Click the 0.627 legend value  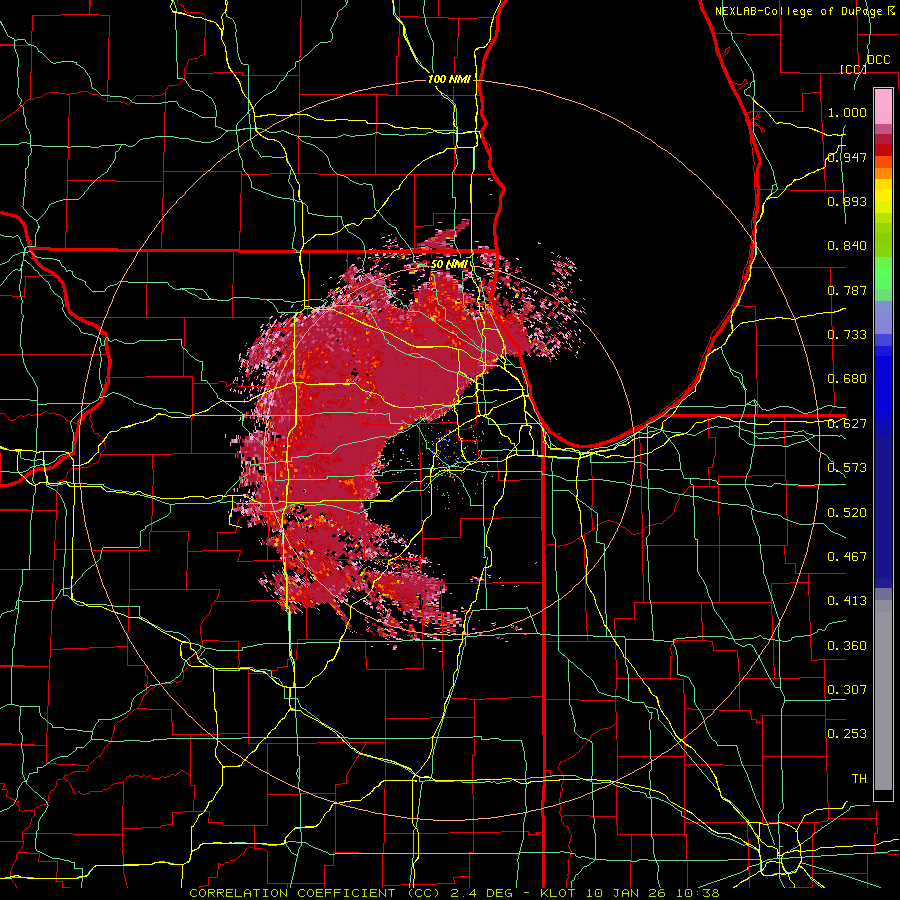pyautogui.click(x=847, y=424)
